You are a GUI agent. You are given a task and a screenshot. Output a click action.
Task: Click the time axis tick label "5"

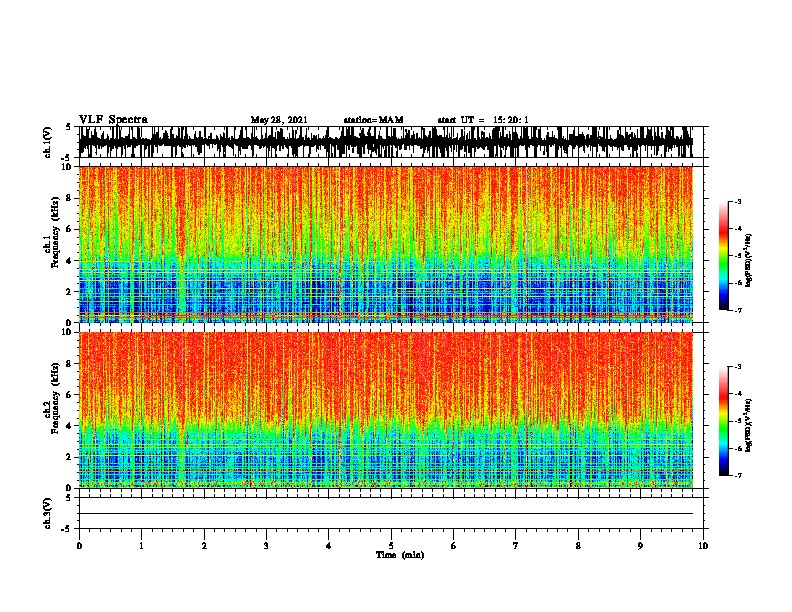391,545
